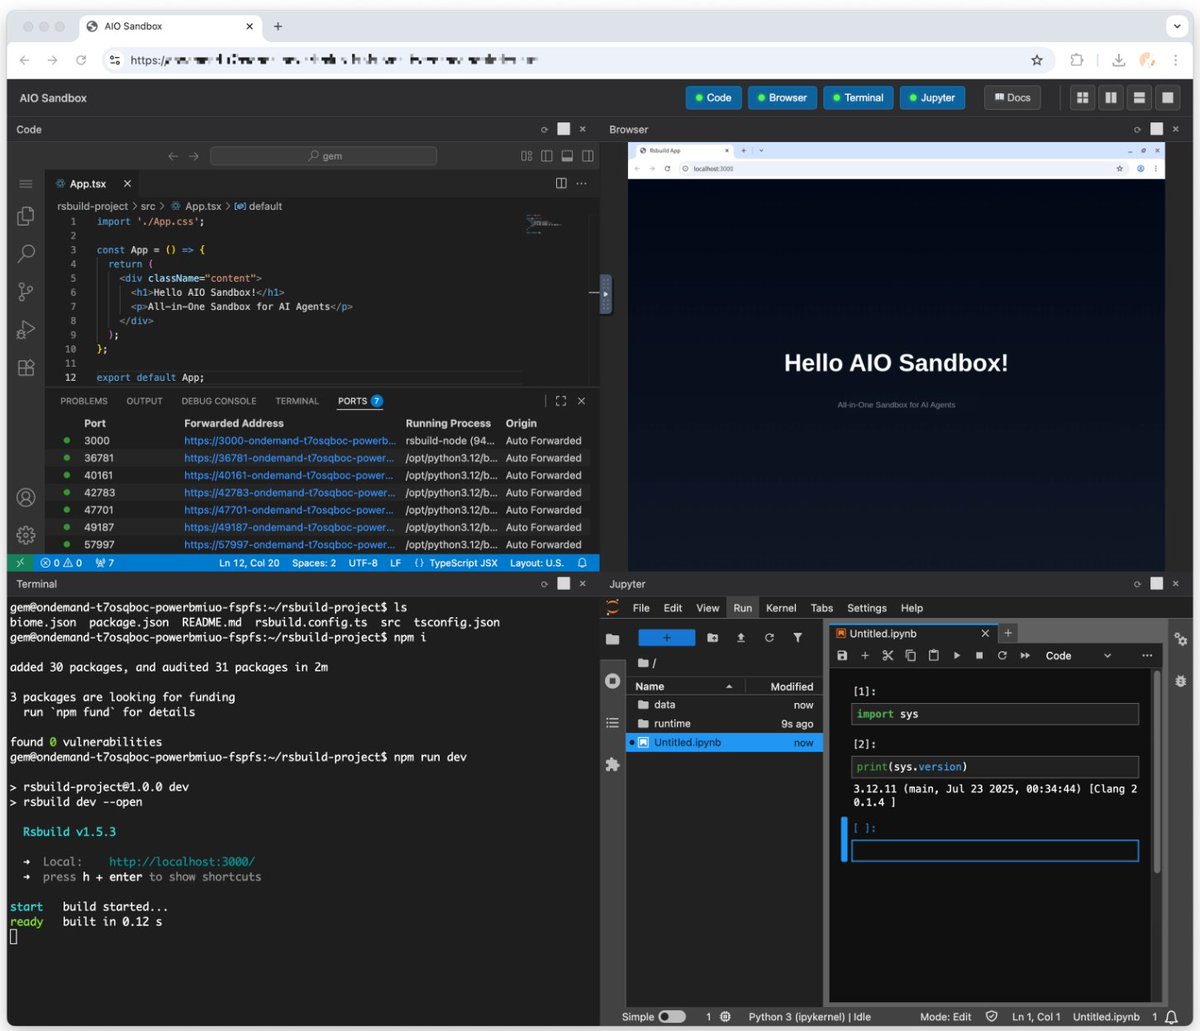Open notebook toolbar overflow ellipsis
This screenshot has width=1200, height=1031.
[1146, 656]
